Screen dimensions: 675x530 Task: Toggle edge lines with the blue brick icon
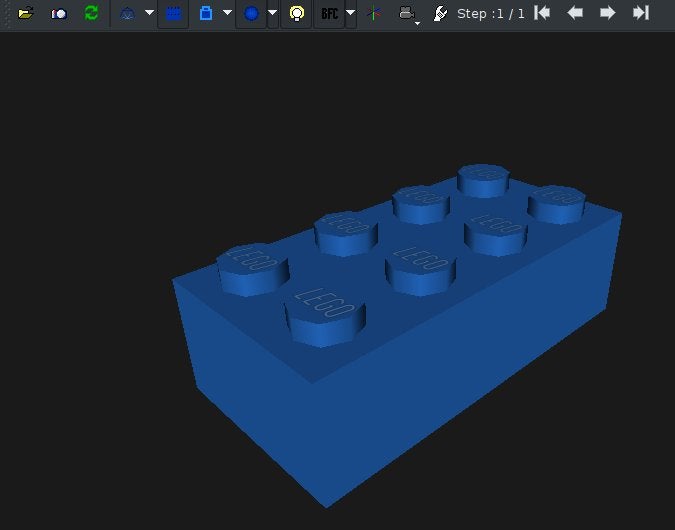206,14
